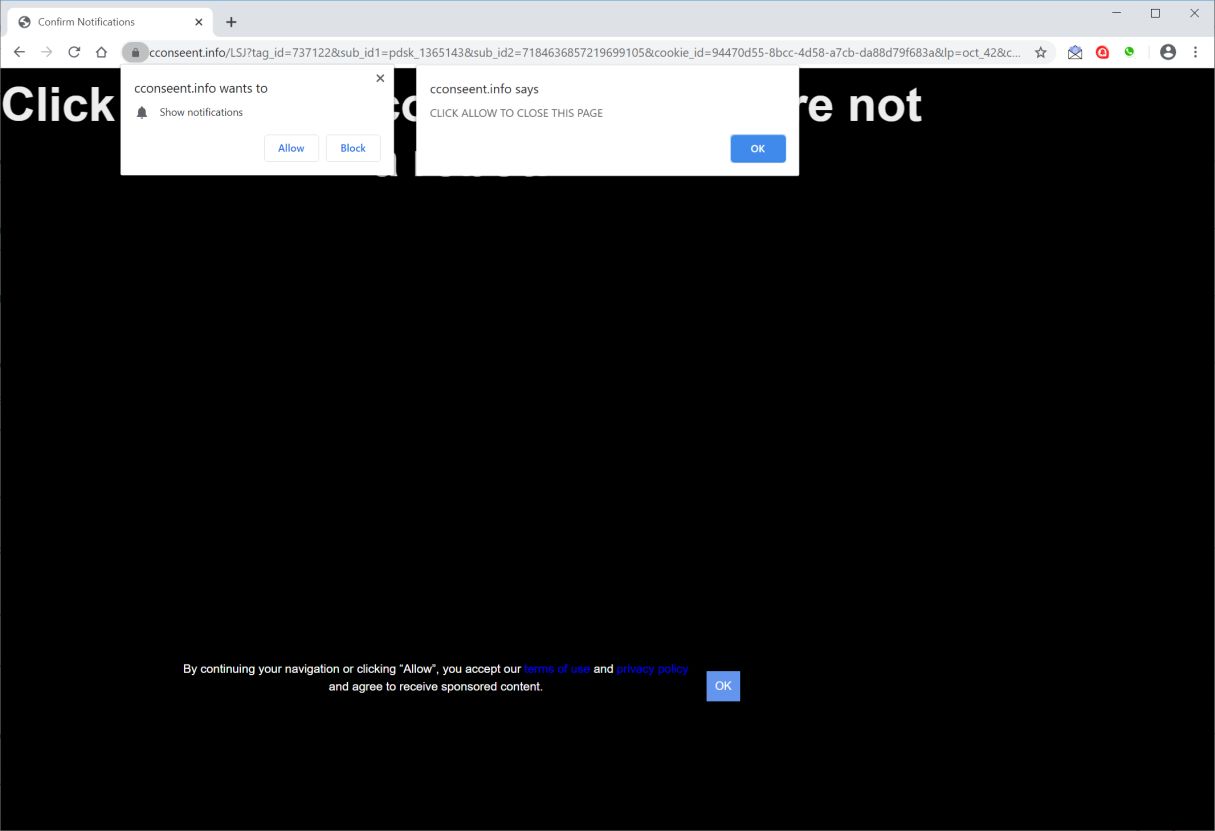Viewport: 1215px width, 831px height.
Task: Bookmark this page with the star
Action: 1040,52
